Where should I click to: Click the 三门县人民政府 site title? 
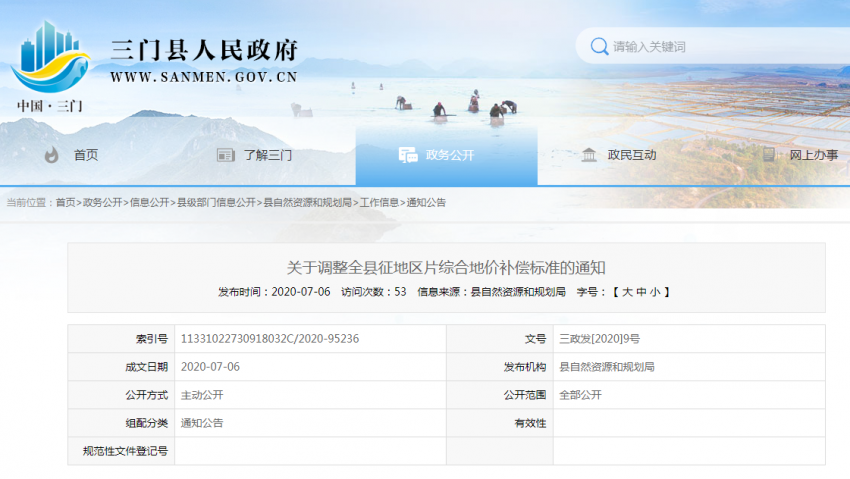204,50
